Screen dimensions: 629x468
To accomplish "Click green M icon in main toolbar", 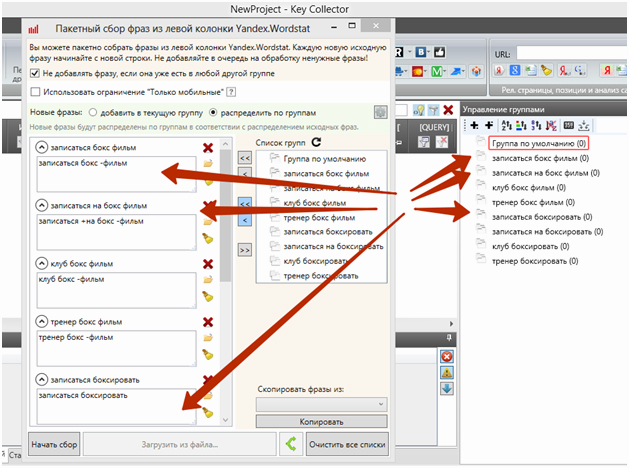I will pyautogui.click(x=436, y=72).
